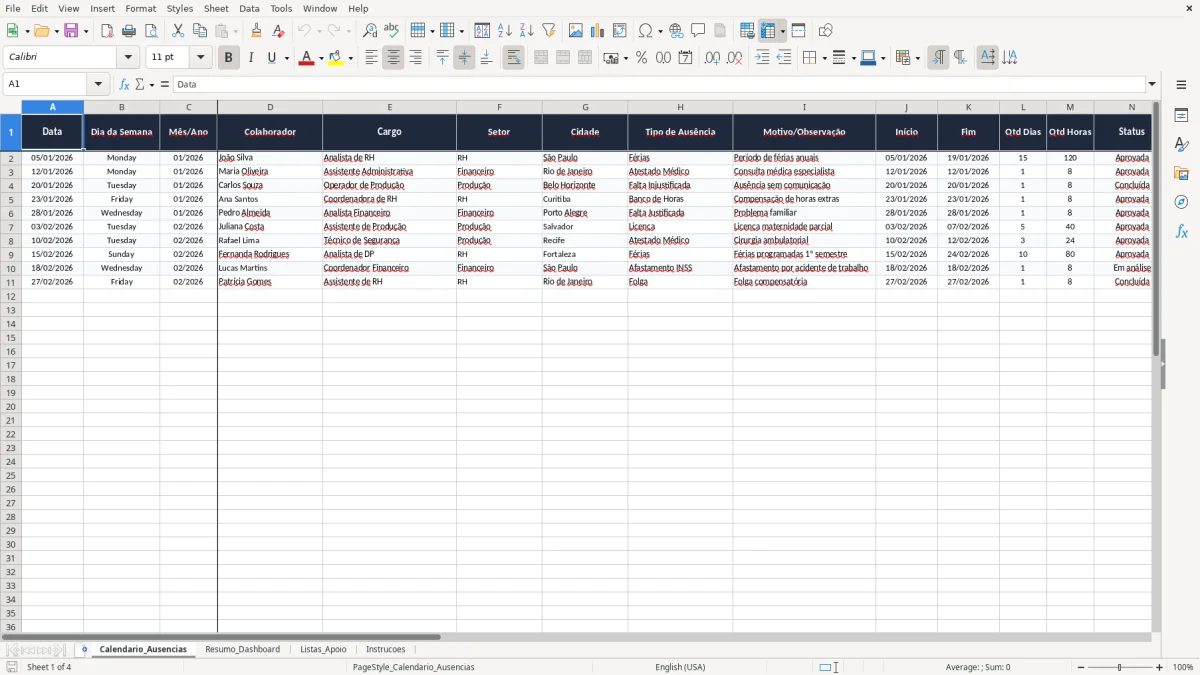1200x675 pixels.
Task: Click the Print icon
Action: click(129, 31)
